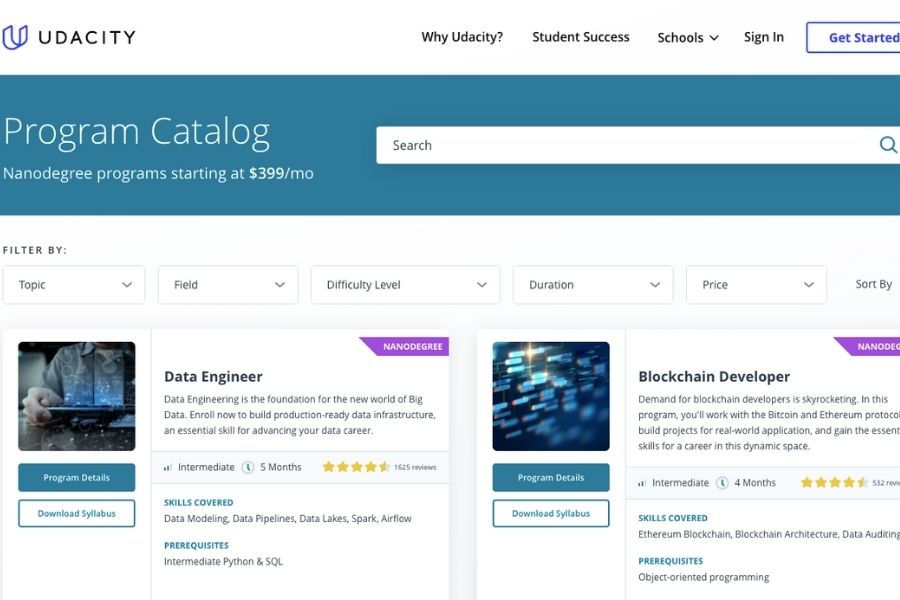Click the Program Catalog heading

[137, 132]
